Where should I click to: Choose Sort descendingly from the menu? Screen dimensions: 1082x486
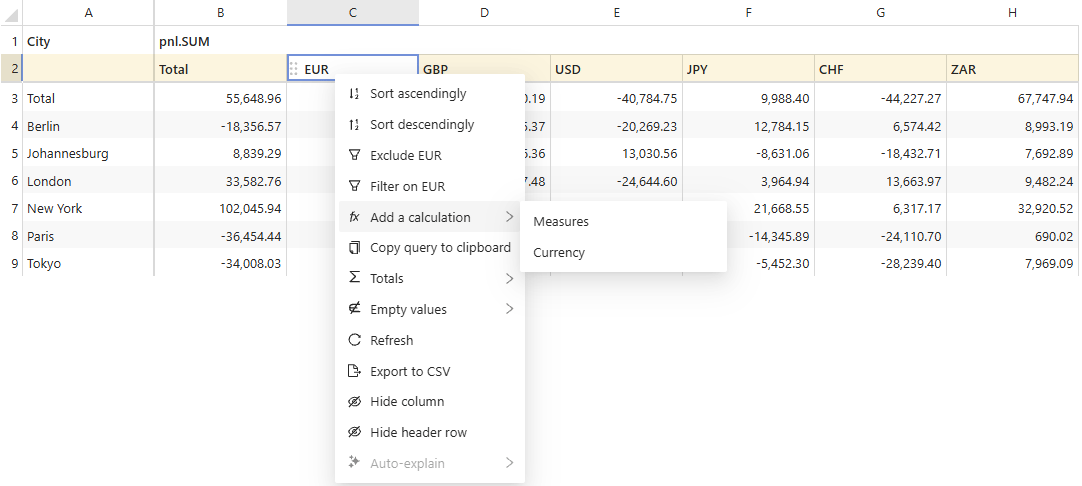point(430,125)
